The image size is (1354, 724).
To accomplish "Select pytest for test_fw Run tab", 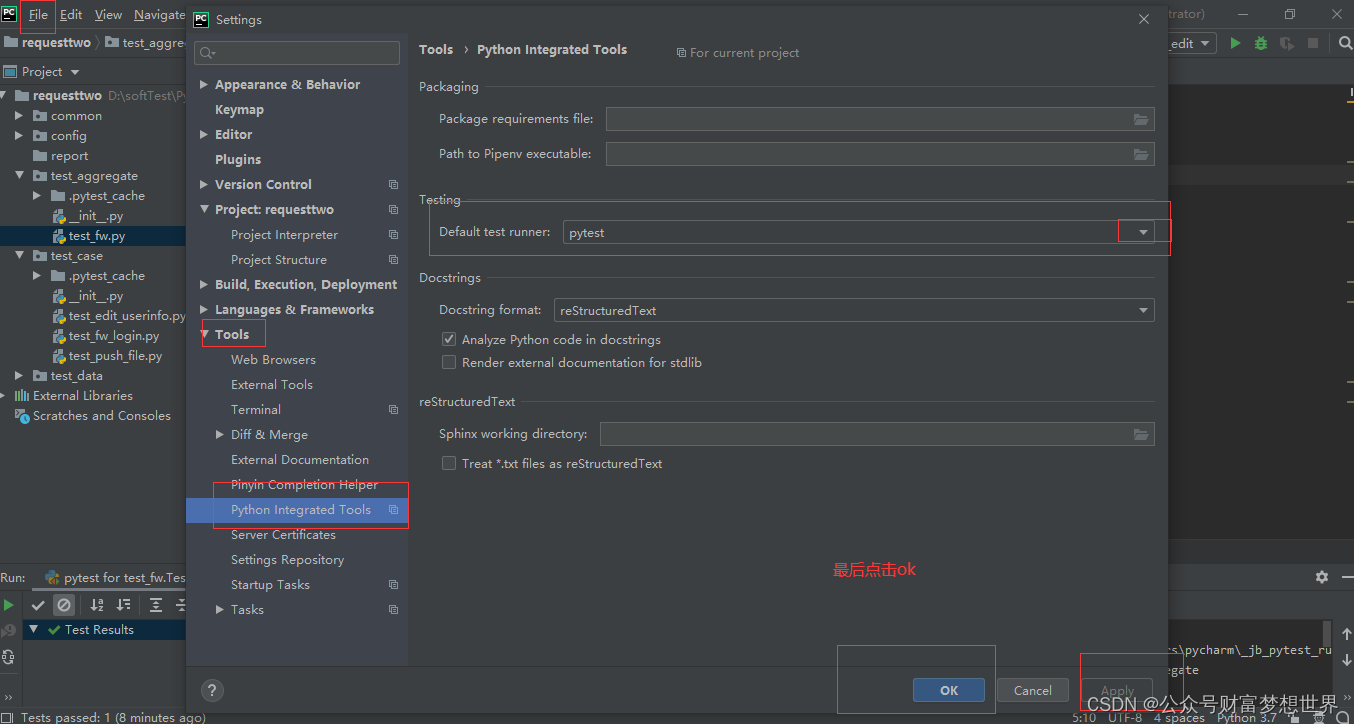I will point(116,577).
